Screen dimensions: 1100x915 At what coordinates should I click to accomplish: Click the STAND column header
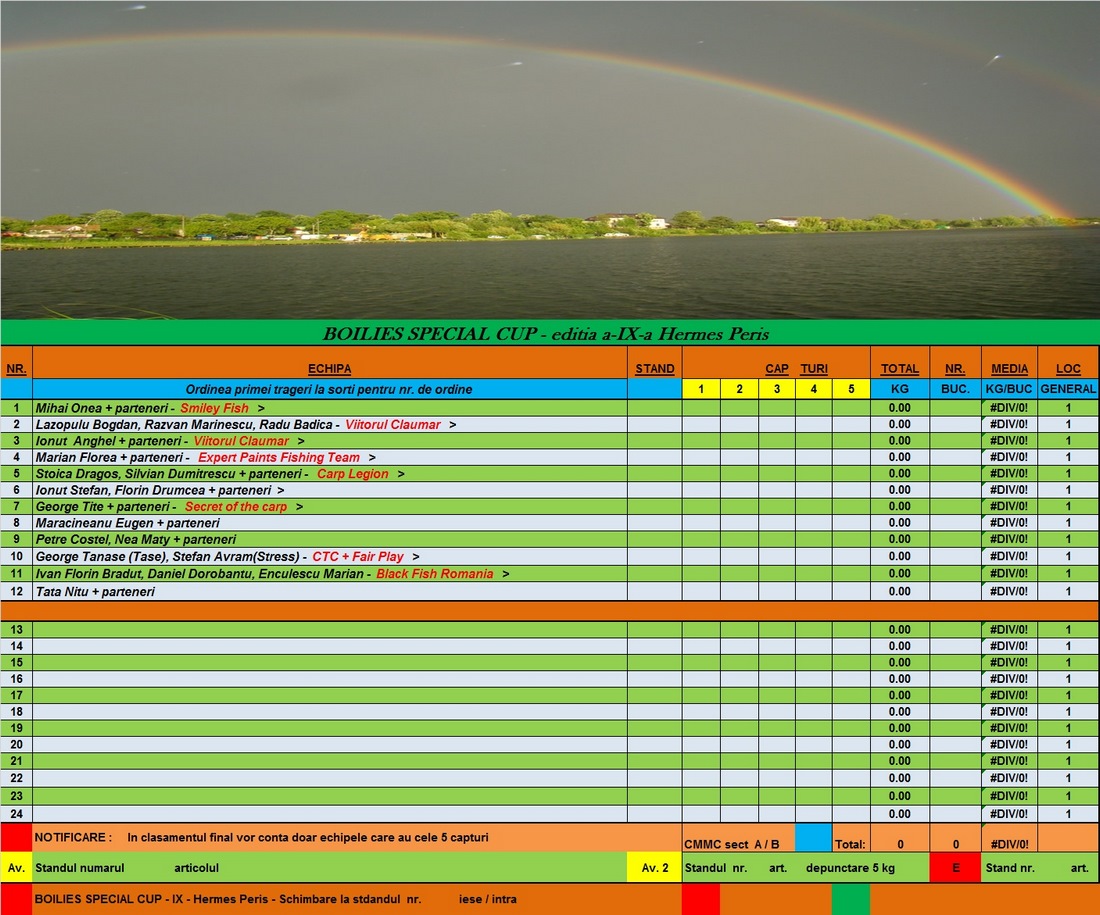[x=655, y=369]
